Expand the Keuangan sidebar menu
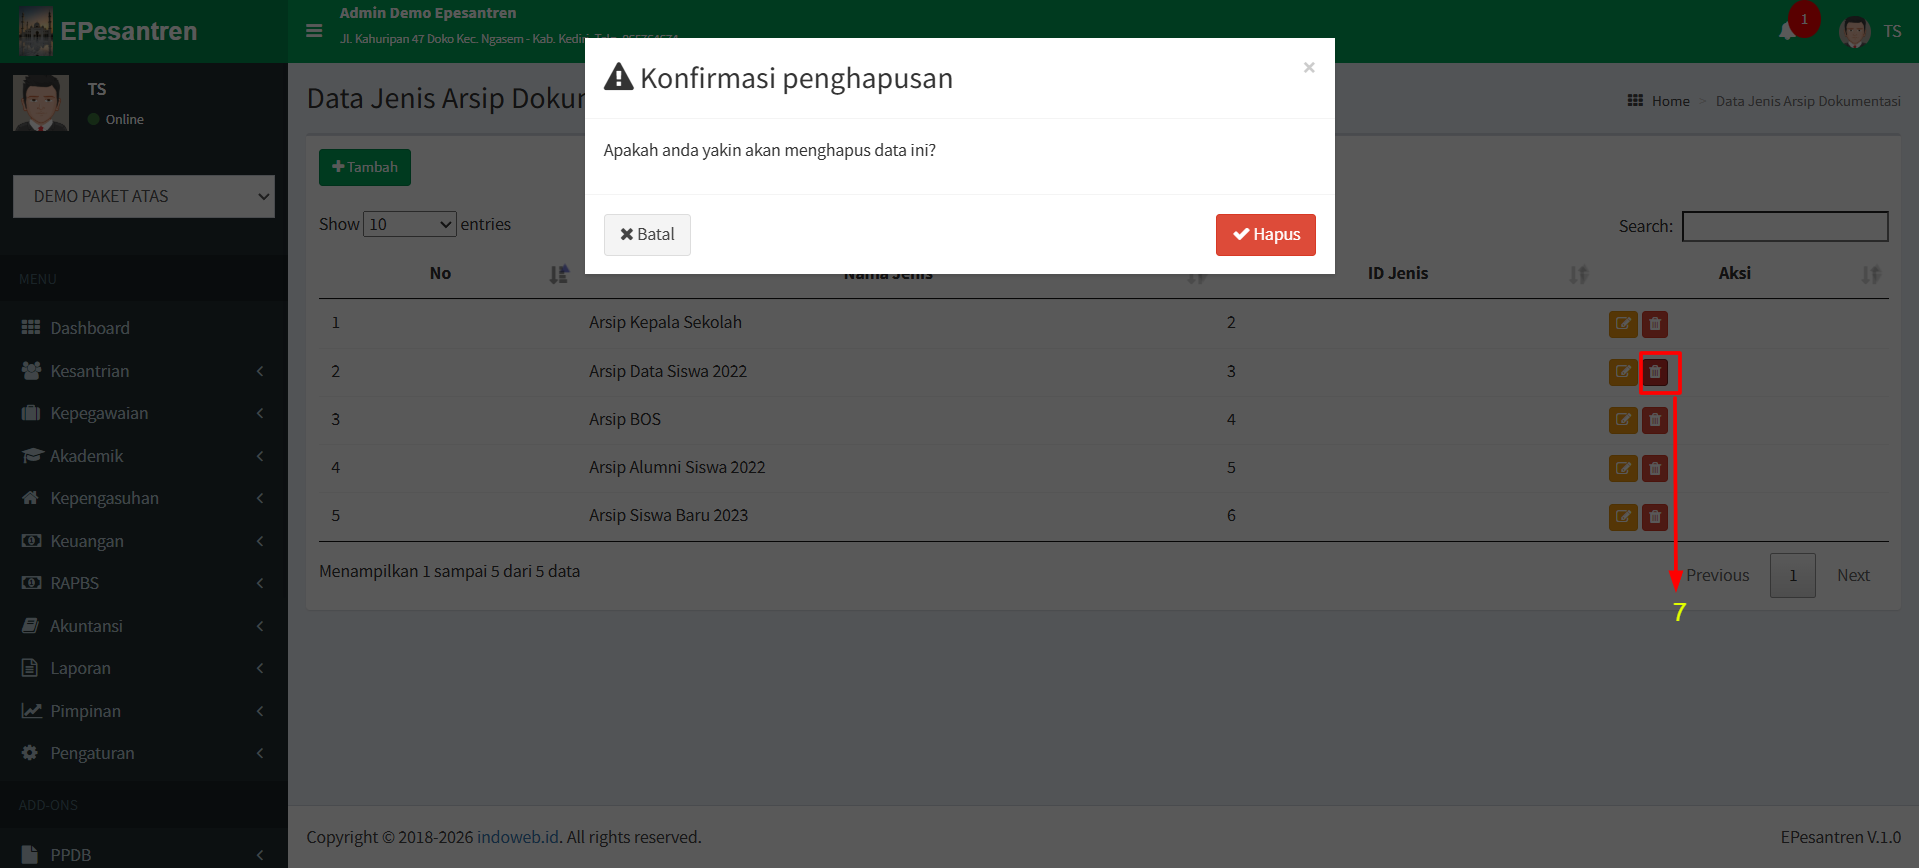 tap(87, 541)
